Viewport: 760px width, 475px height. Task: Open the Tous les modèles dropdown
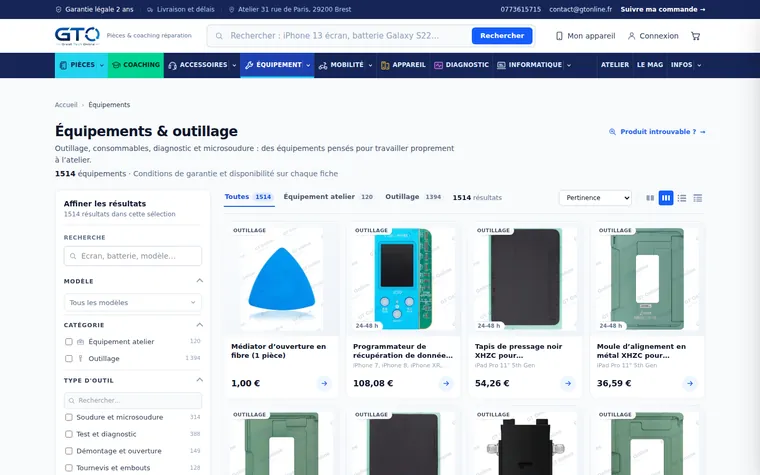[133, 302]
